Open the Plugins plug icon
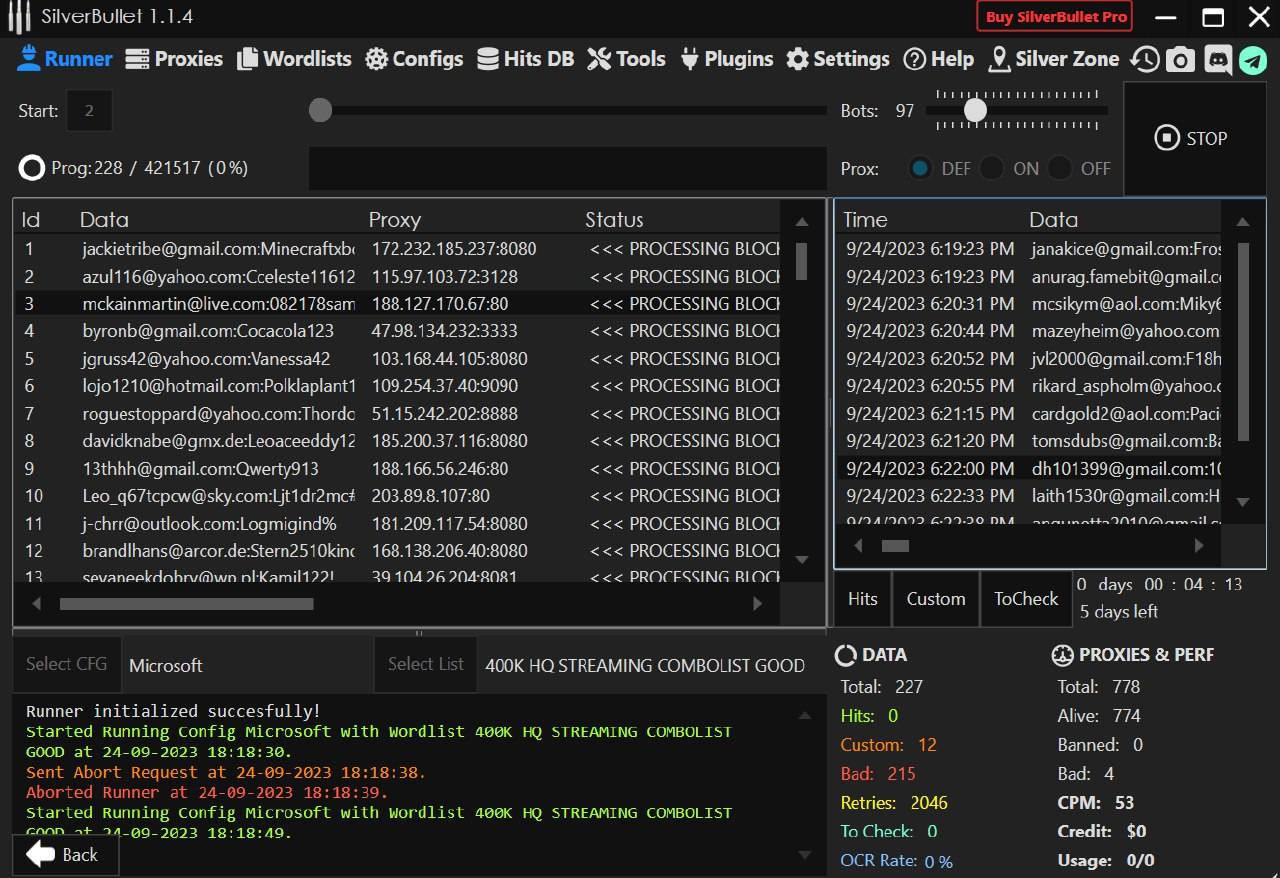 (689, 60)
